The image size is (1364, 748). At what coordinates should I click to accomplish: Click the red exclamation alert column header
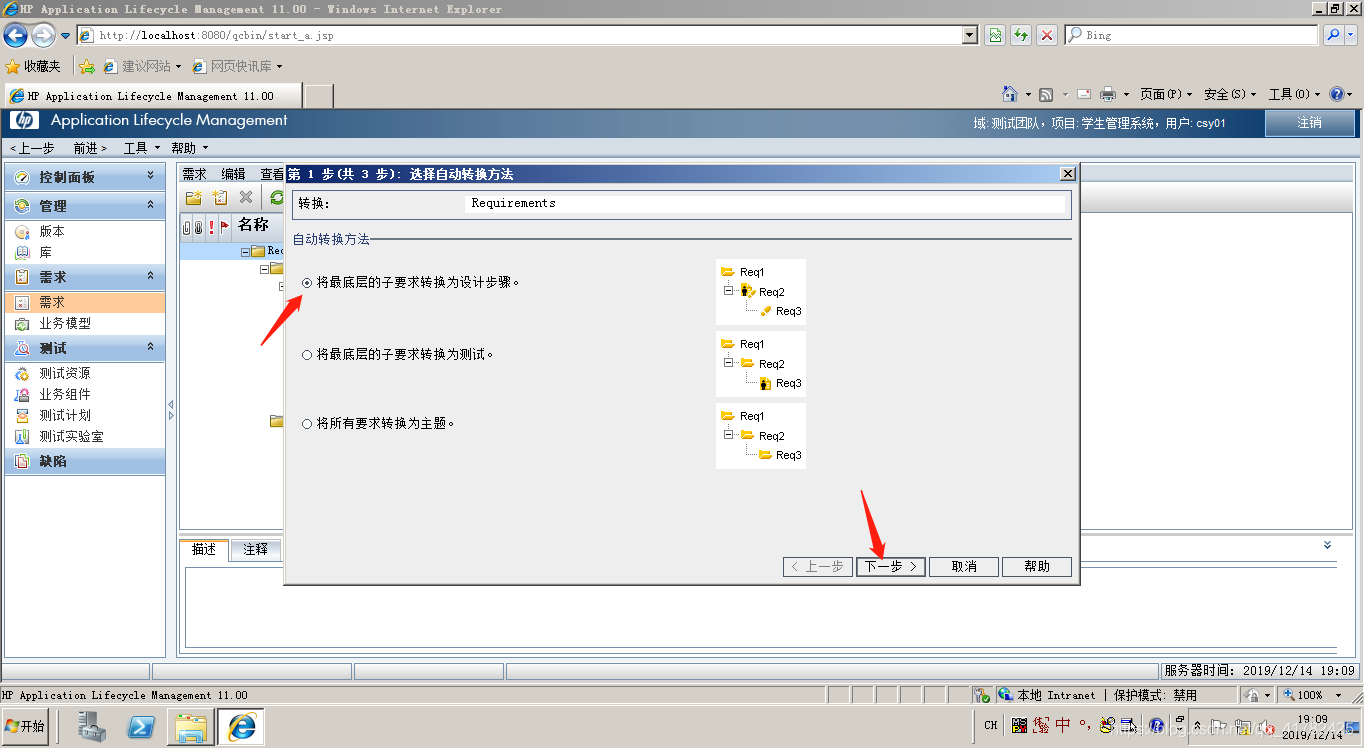point(211,227)
